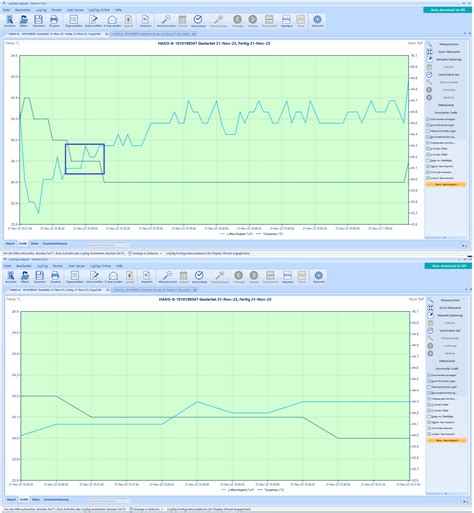The image size is (474, 513).
Task: Switch to Report tab in upper window
Action: click(x=10, y=244)
